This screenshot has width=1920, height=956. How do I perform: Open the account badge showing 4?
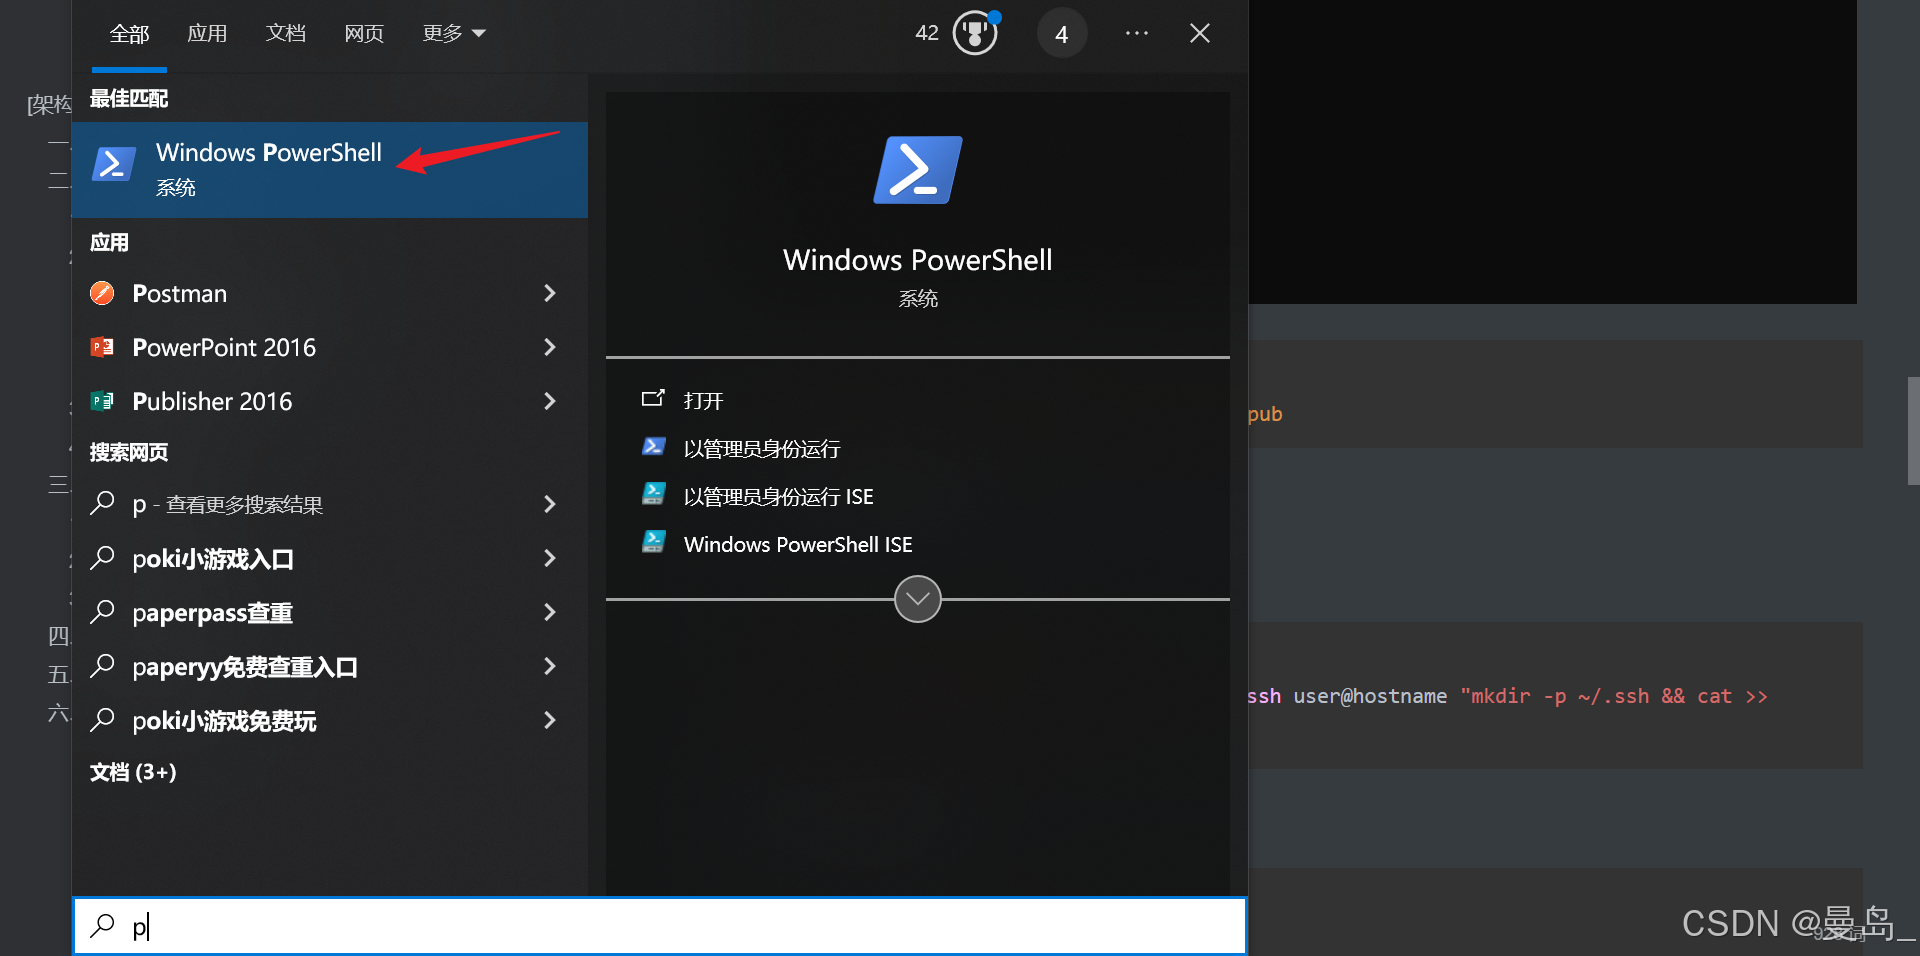pos(1062,34)
